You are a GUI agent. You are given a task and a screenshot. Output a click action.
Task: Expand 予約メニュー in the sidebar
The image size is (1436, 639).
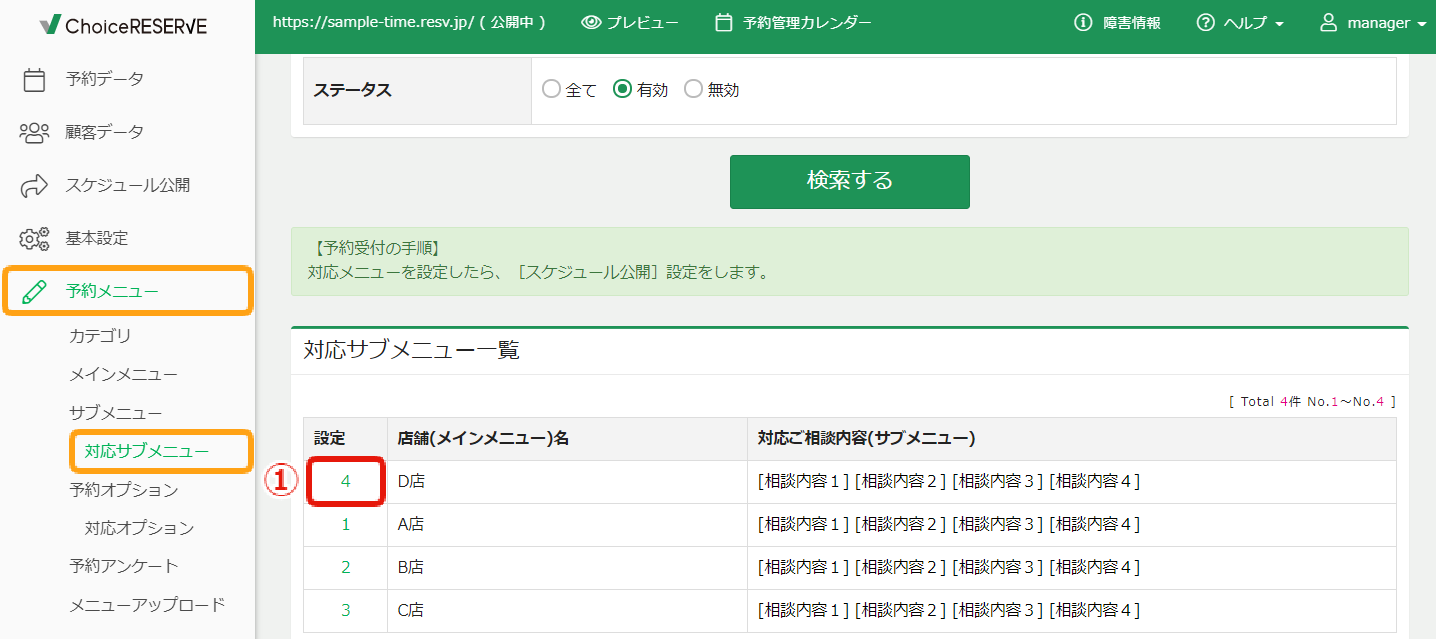[112, 291]
